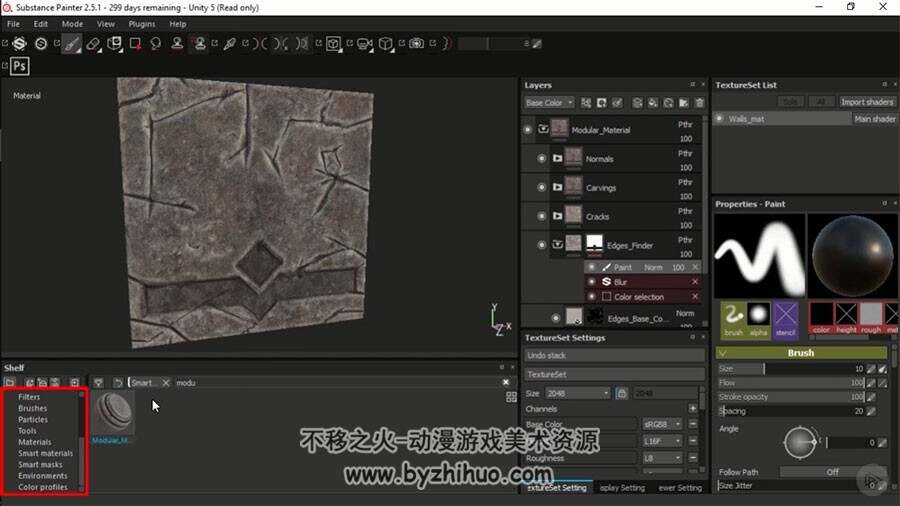Select the Projection tool
This screenshot has width=900, height=506.
[x=114, y=44]
